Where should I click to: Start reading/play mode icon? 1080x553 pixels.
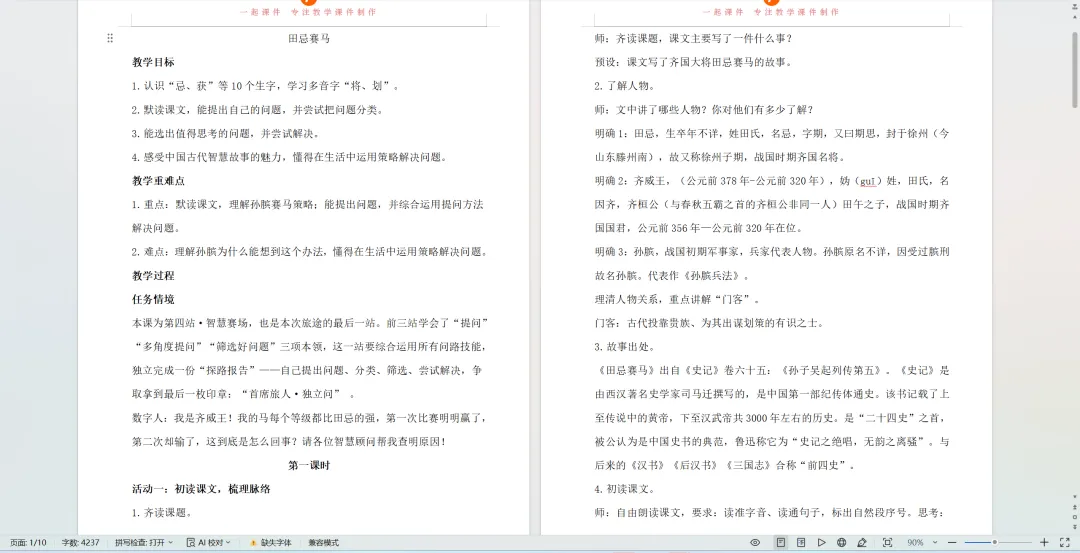(x=821, y=543)
